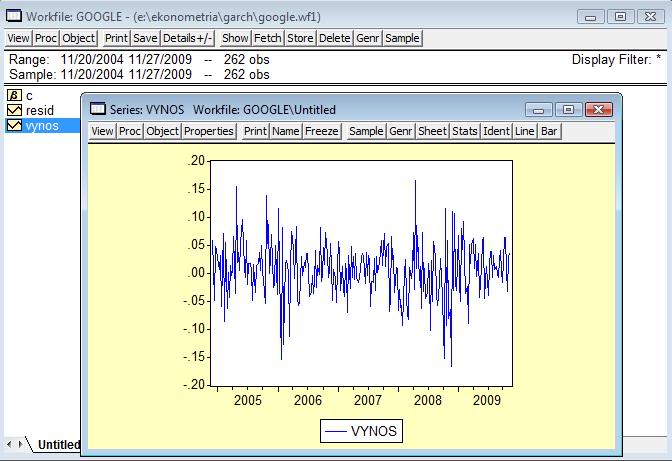The height and width of the screenshot is (461, 672).
Task: Select the Untitled workfile page tab
Action: 58,445
